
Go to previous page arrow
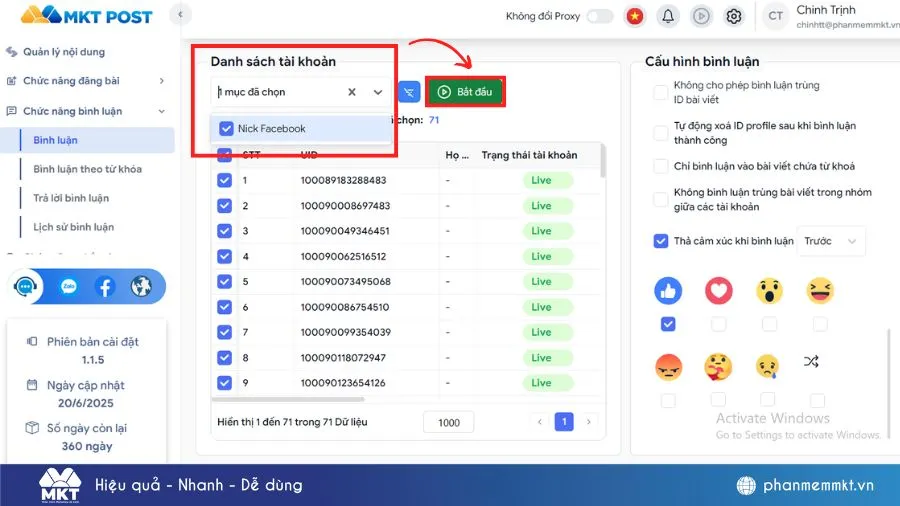[x=540, y=422]
